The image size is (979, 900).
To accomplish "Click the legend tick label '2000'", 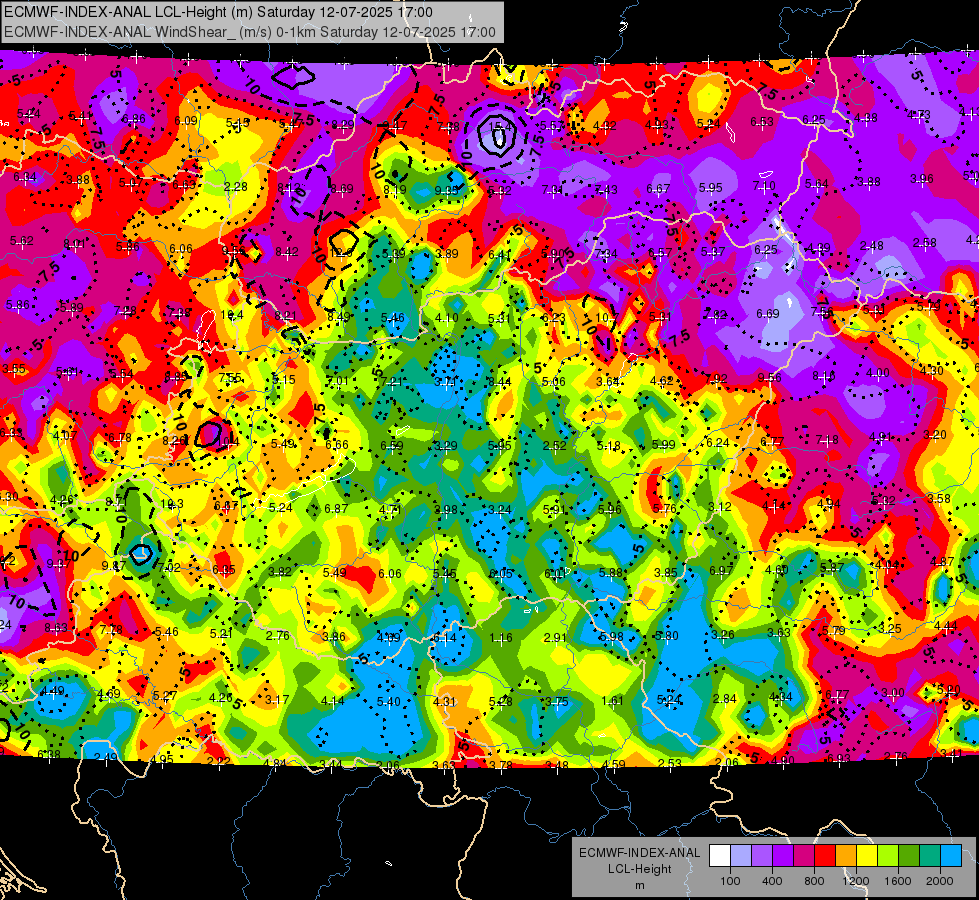I will coord(939,881).
